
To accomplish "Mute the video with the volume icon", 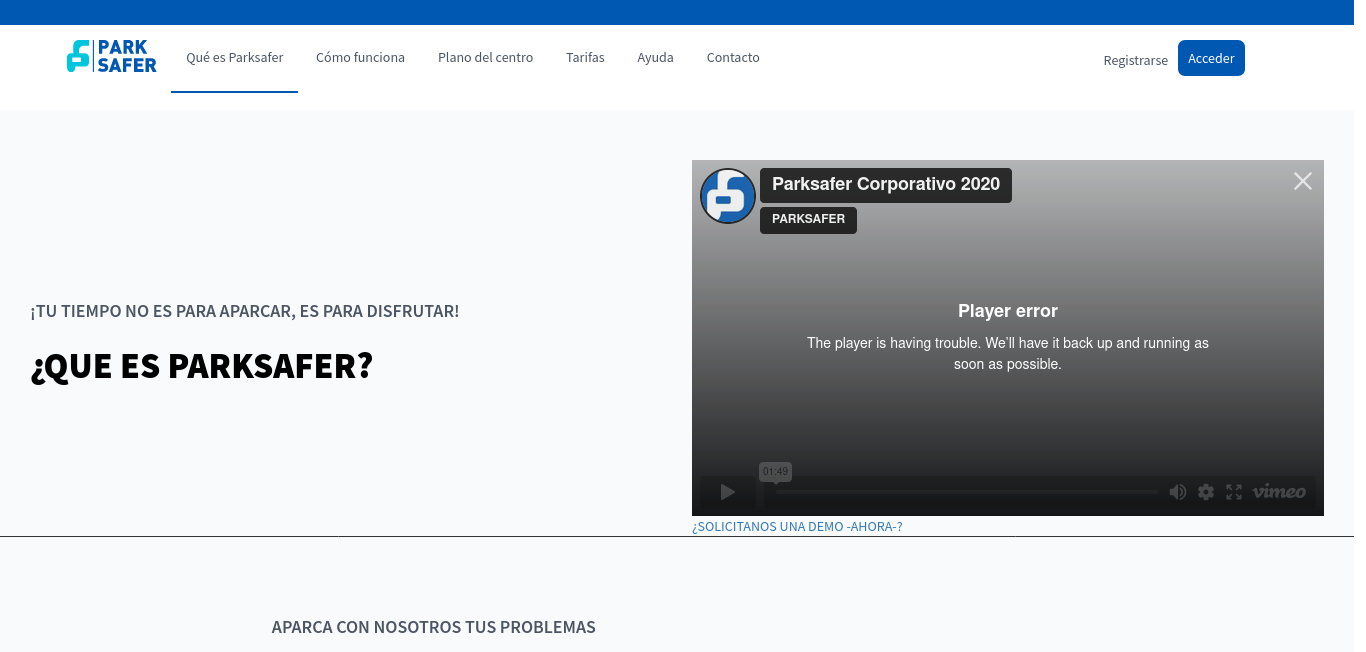I will pyautogui.click(x=1178, y=492).
